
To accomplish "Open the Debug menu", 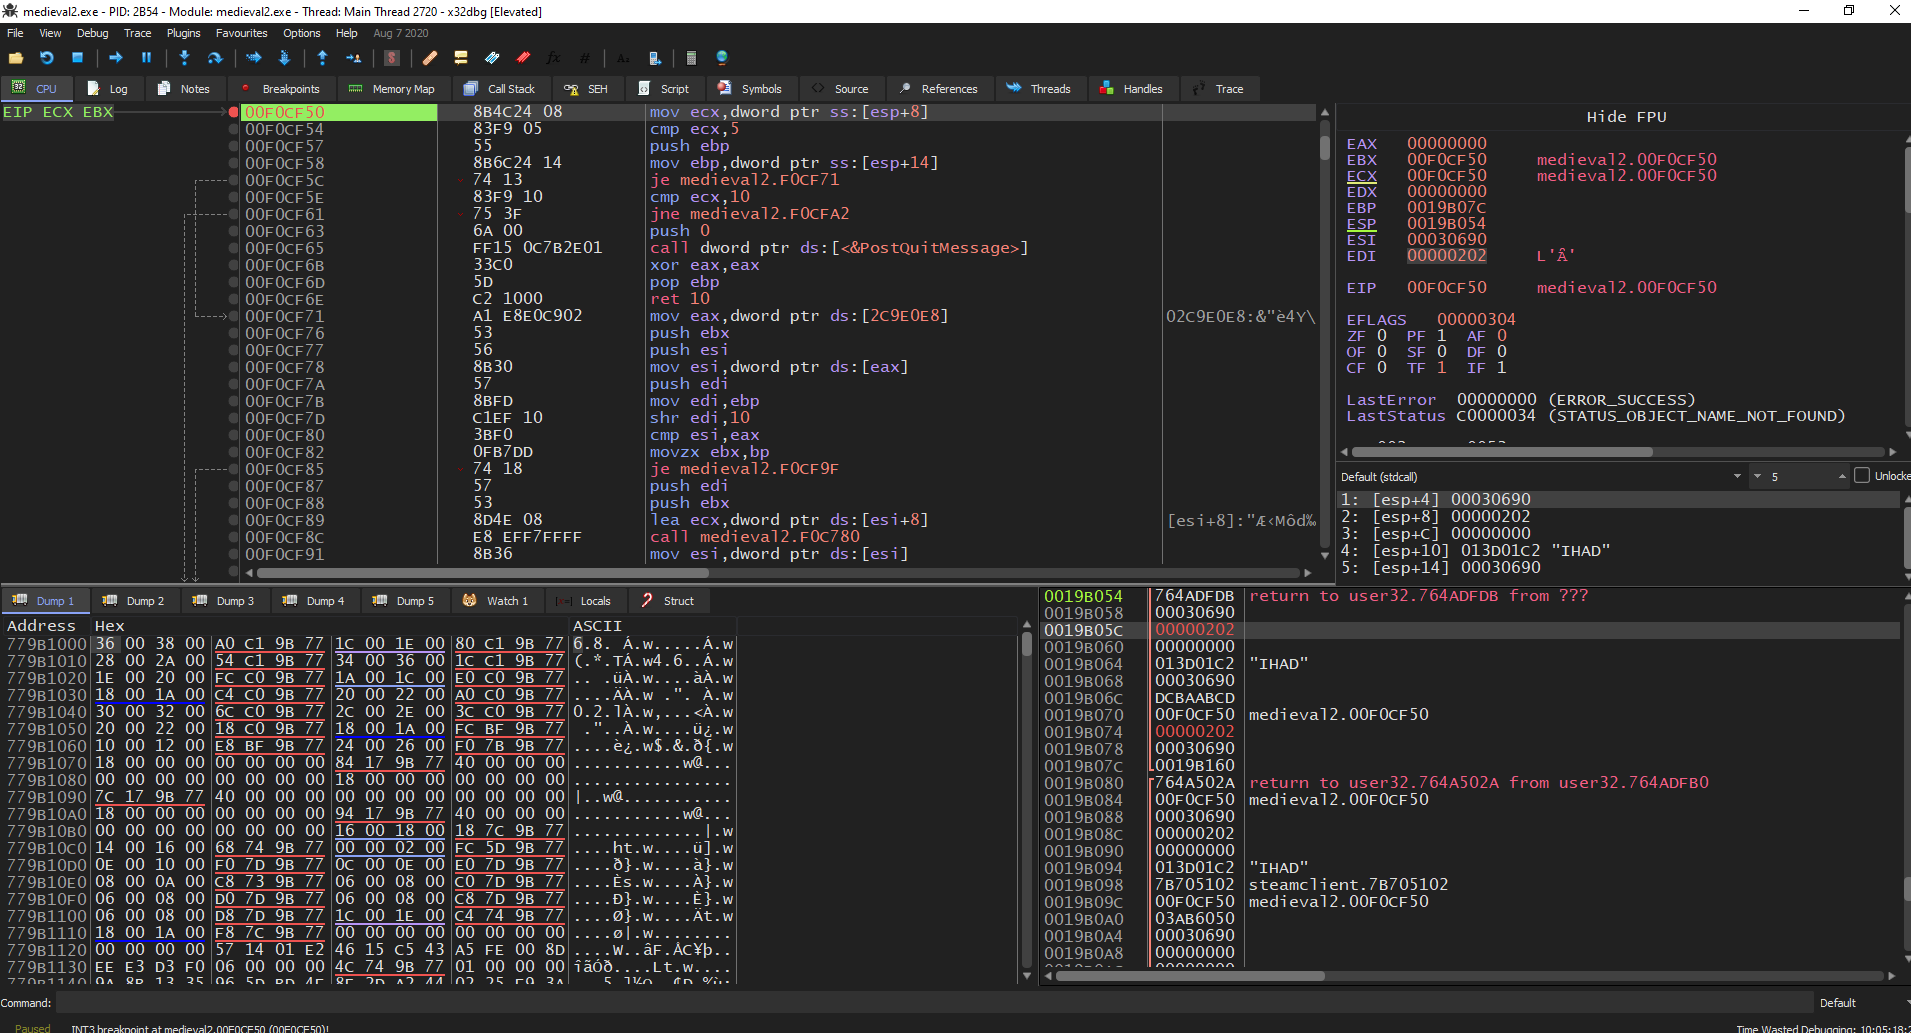I will point(92,33).
